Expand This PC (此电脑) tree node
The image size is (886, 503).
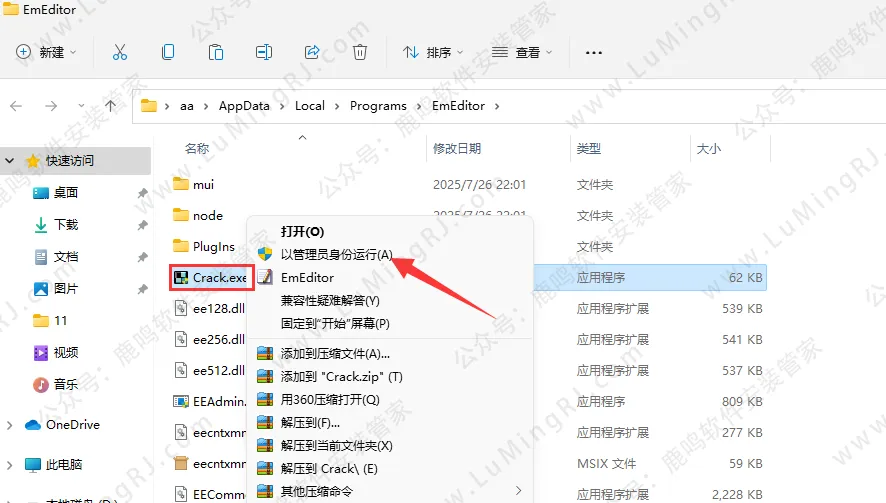point(10,465)
